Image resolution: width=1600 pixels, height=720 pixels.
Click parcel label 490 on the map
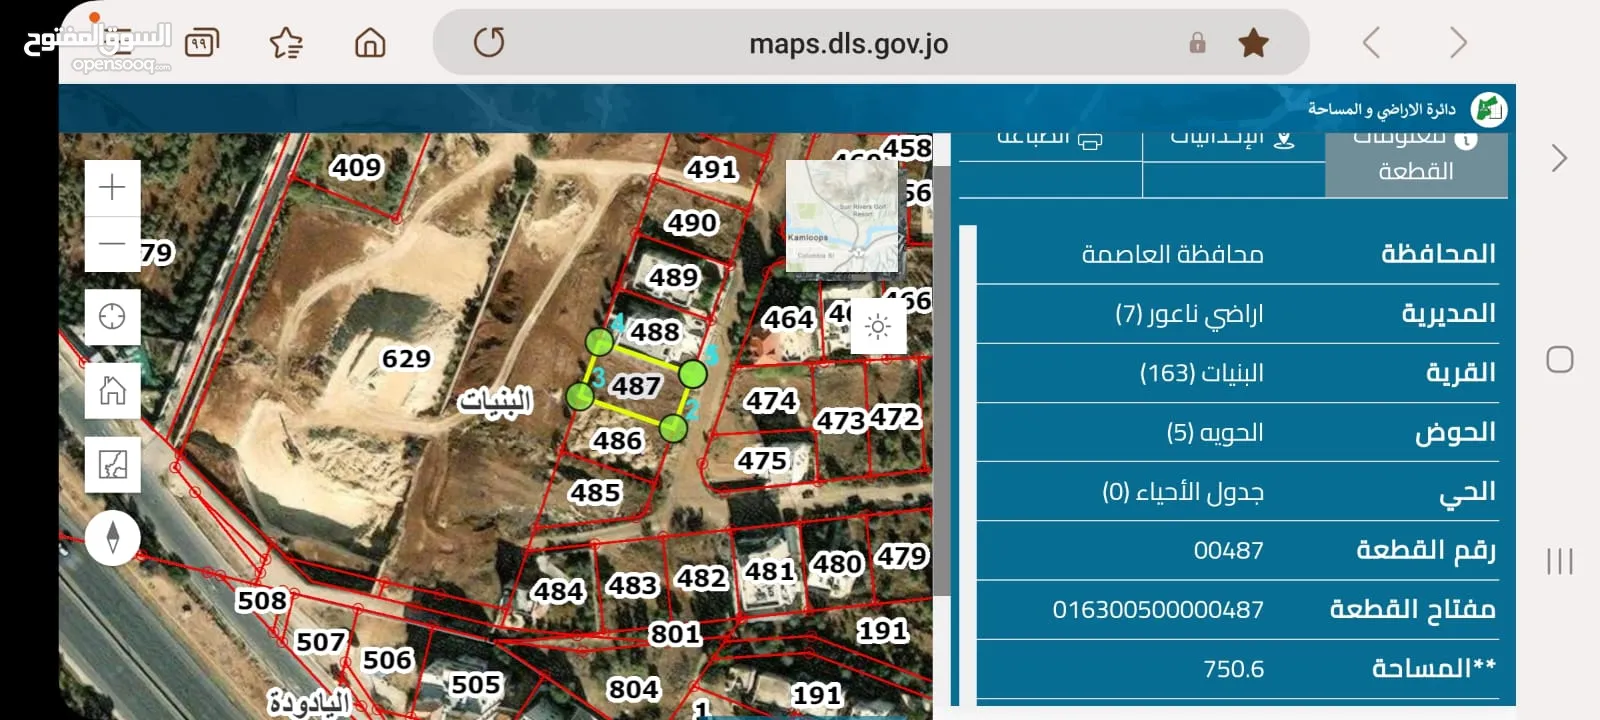click(692, 222)
